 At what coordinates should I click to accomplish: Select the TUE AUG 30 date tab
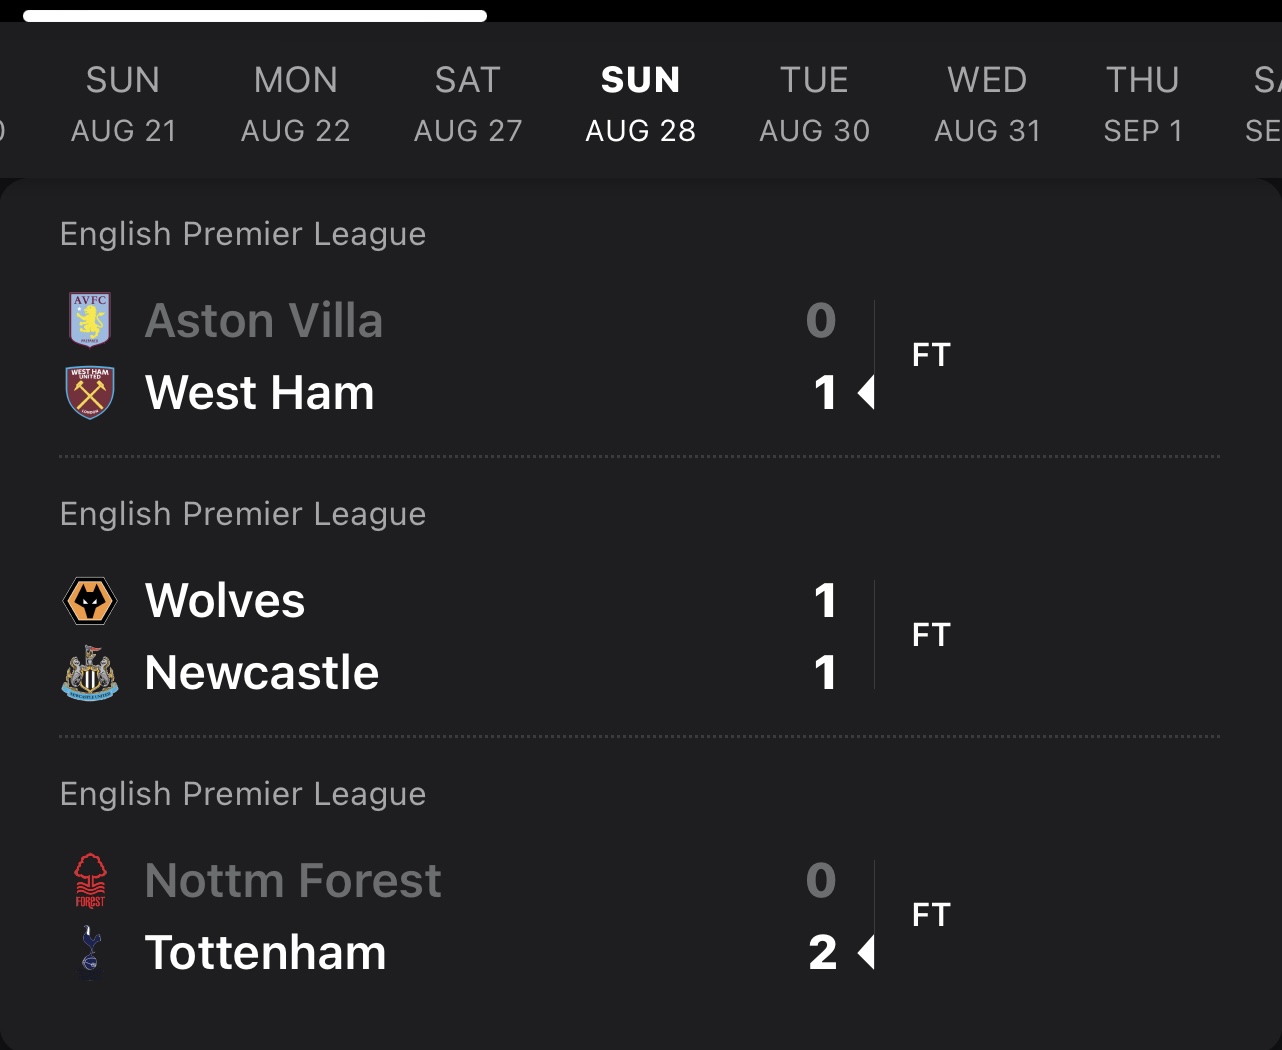click(814, 105)
